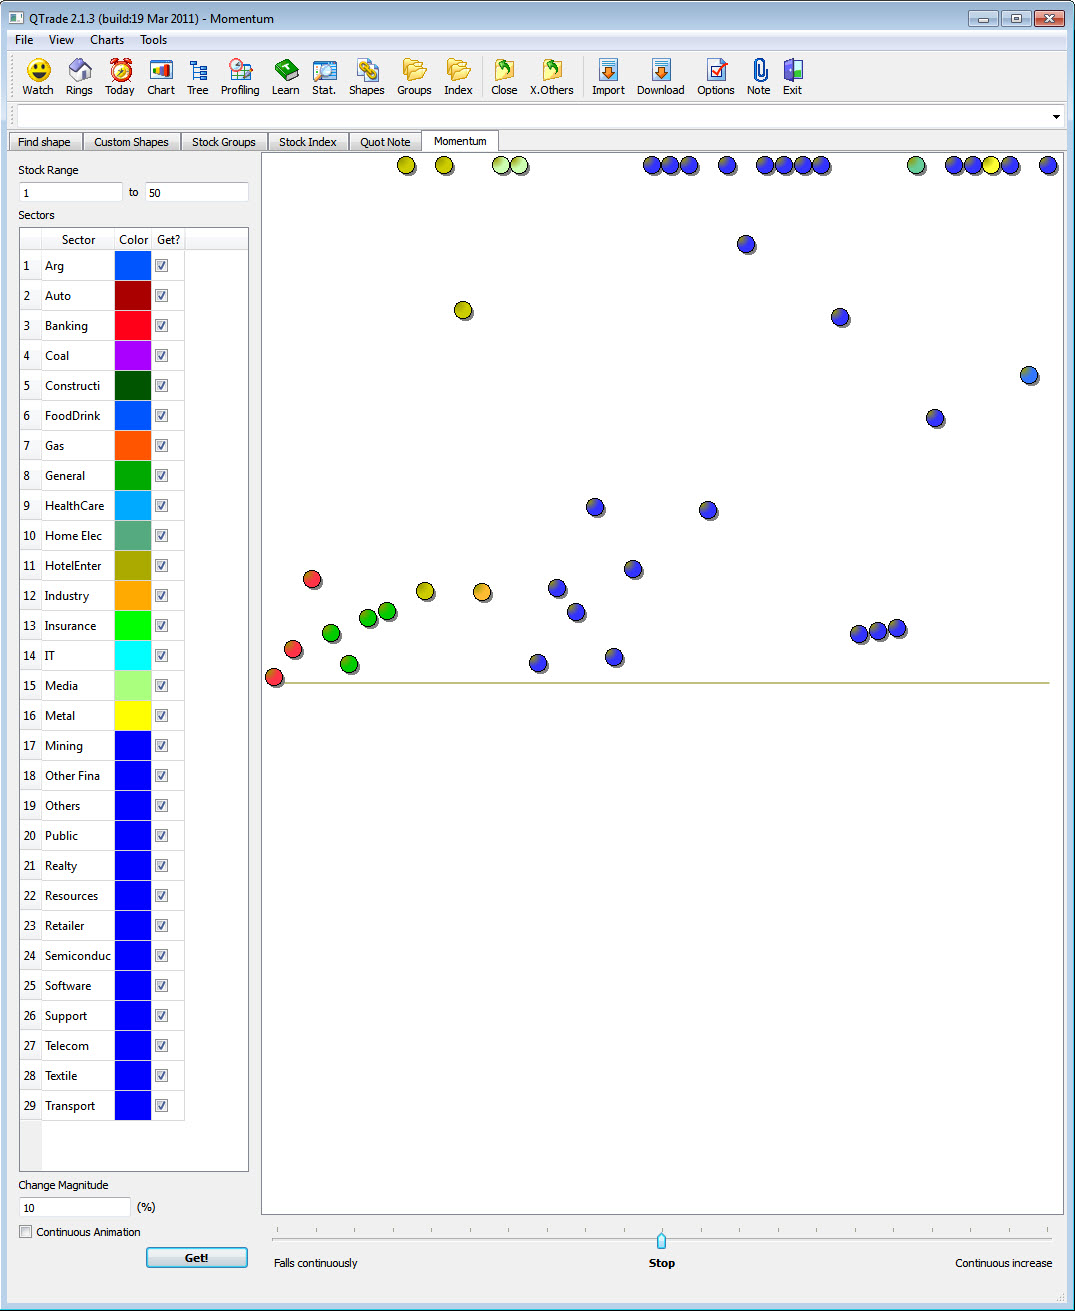Change the color swatch for Metal sector
The height and width of the screenshot is (1311, 1075).
132,715
